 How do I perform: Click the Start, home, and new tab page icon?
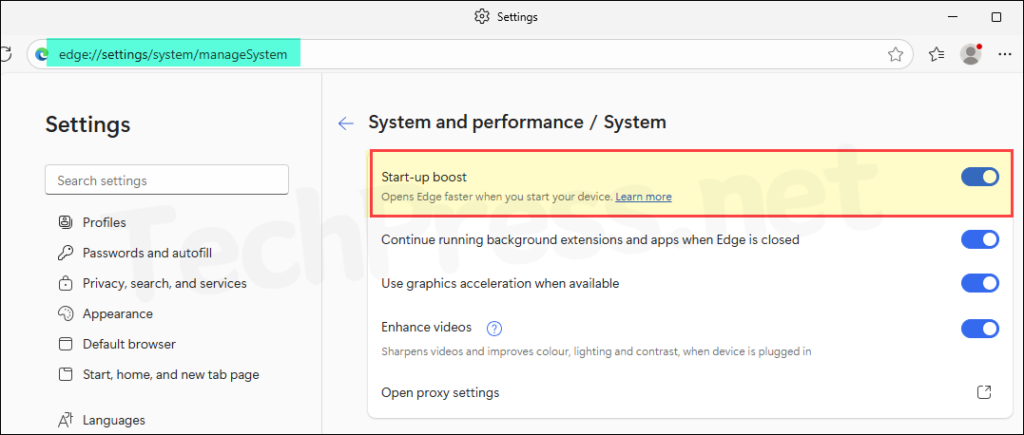coord(65,375)
